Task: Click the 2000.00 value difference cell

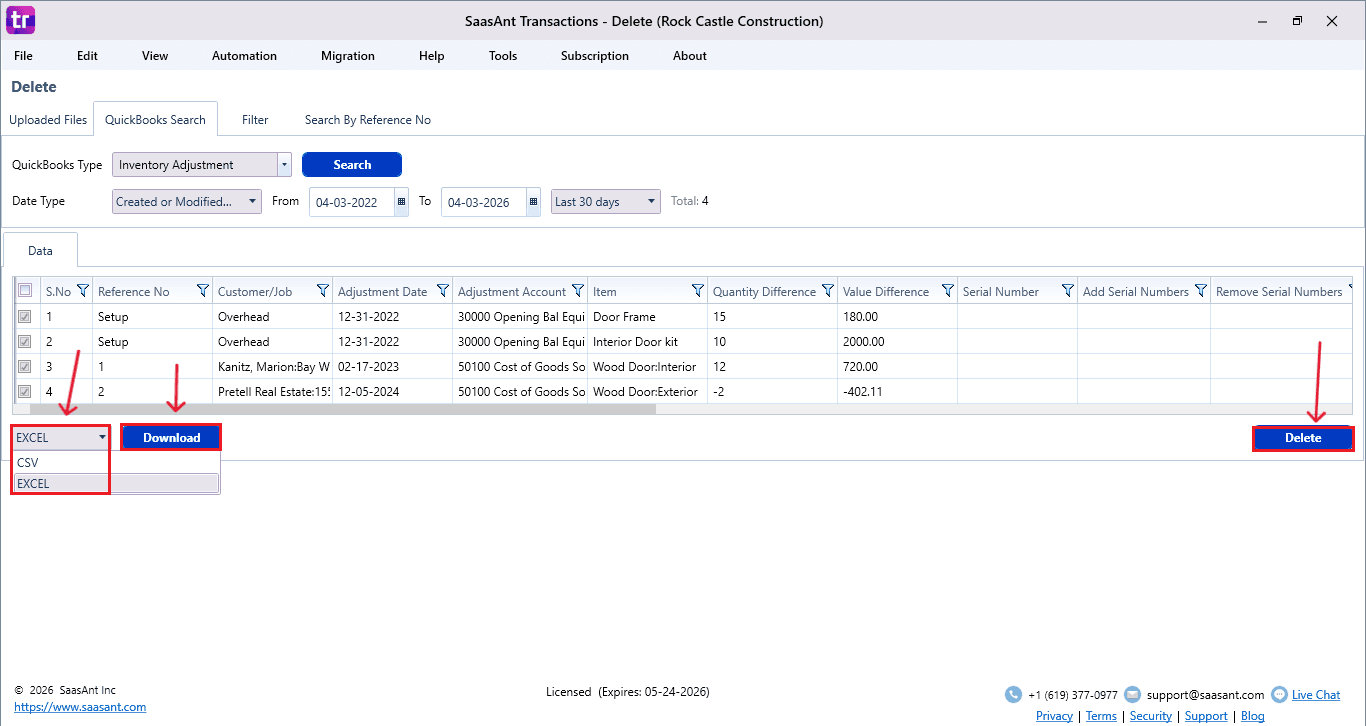Action: coord(897,342)
